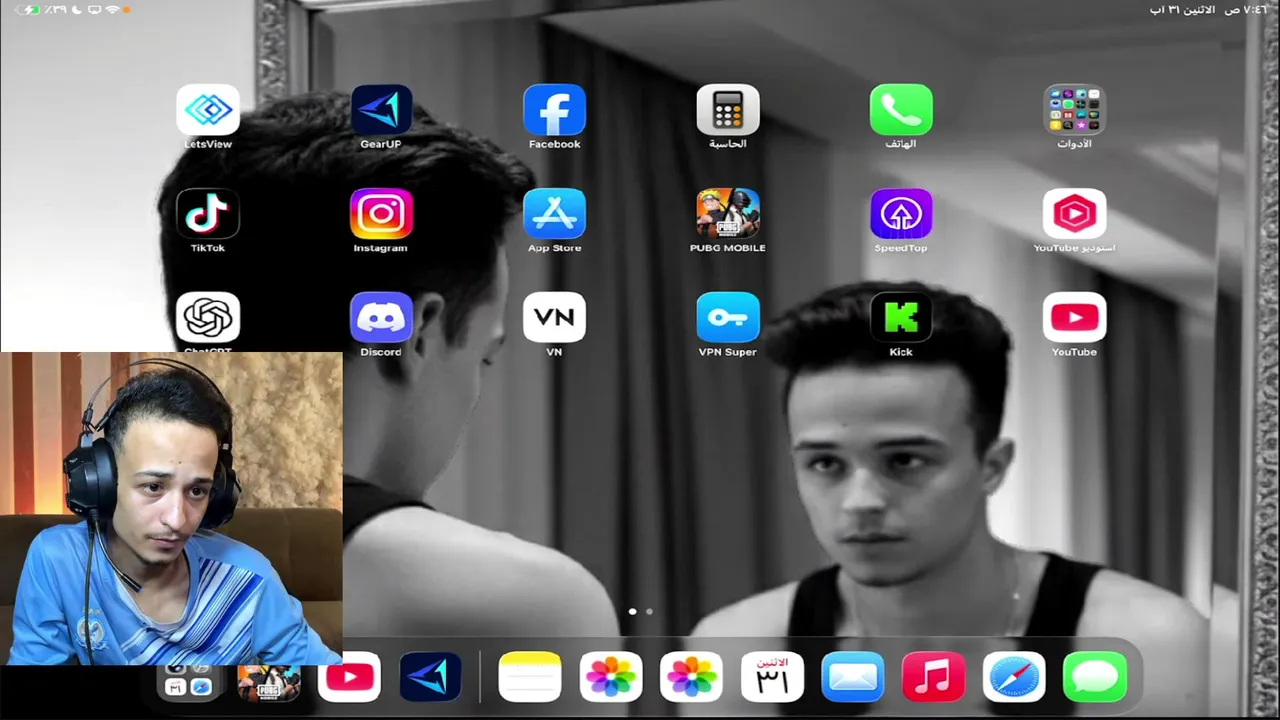Open YouTube from the home screen grid

1074,318
